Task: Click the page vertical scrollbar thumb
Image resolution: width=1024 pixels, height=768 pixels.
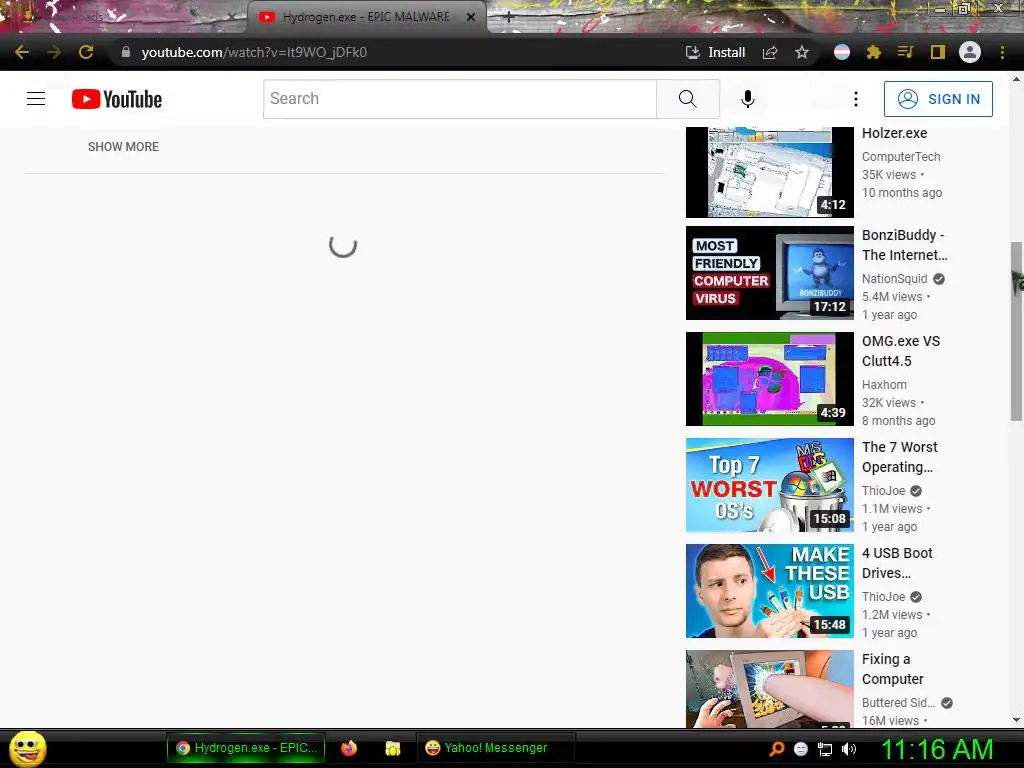Action: 1016,331
